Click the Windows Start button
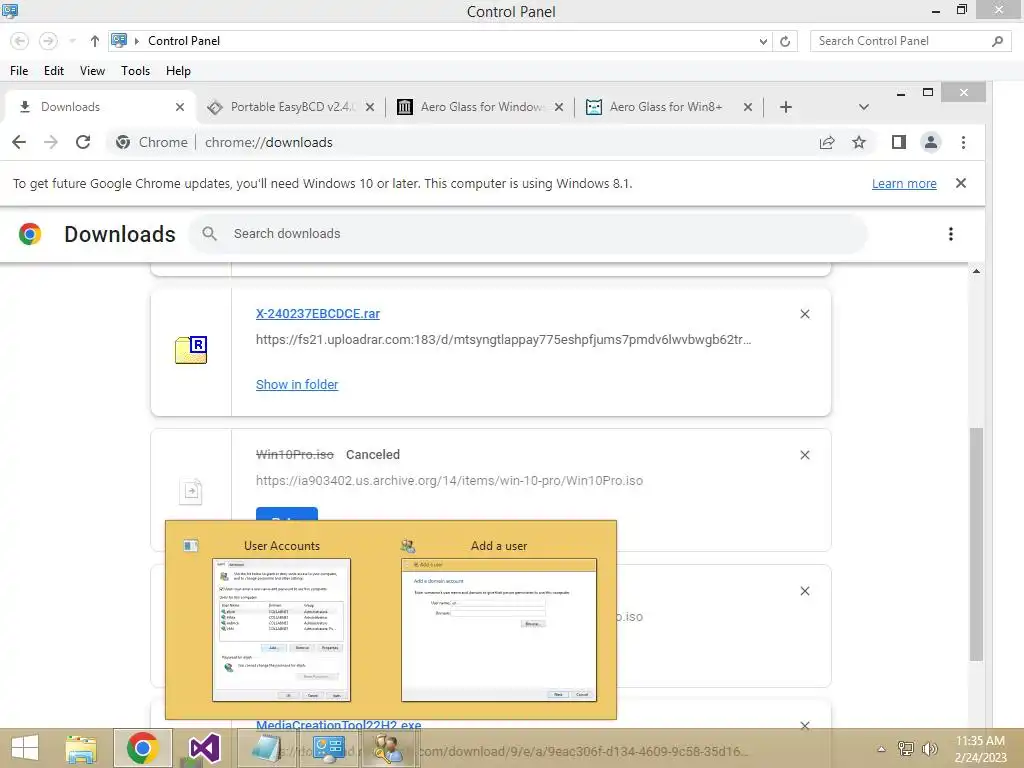Viewport: 1024px width, 768px height. click(x=25, y=748)
